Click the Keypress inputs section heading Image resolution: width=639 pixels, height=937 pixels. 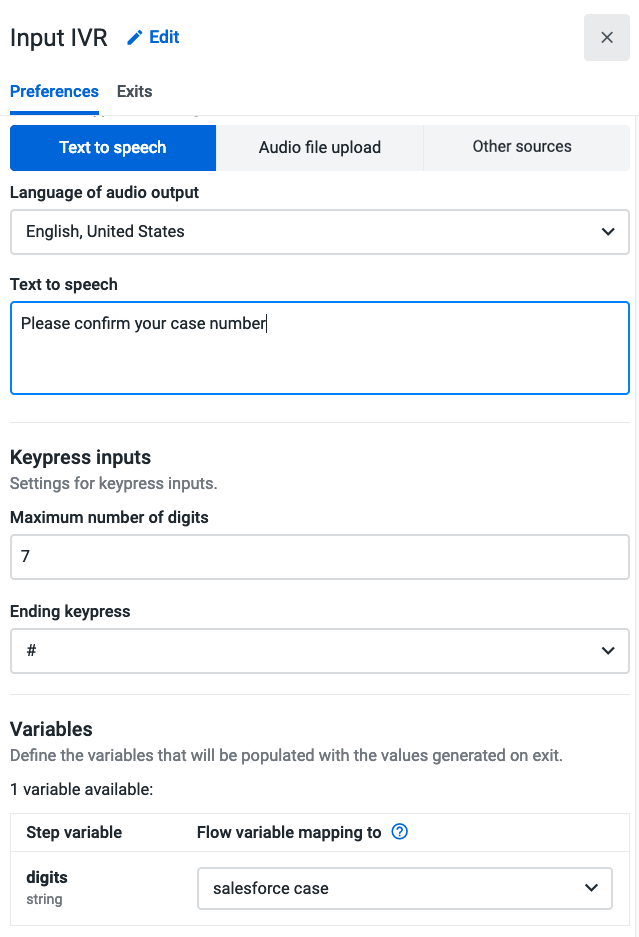point(80,457)
